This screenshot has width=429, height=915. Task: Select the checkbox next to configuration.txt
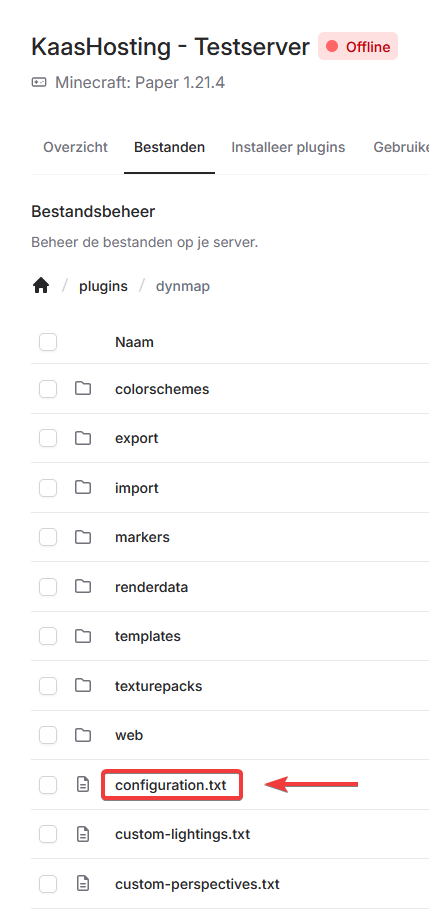[48, 785]
